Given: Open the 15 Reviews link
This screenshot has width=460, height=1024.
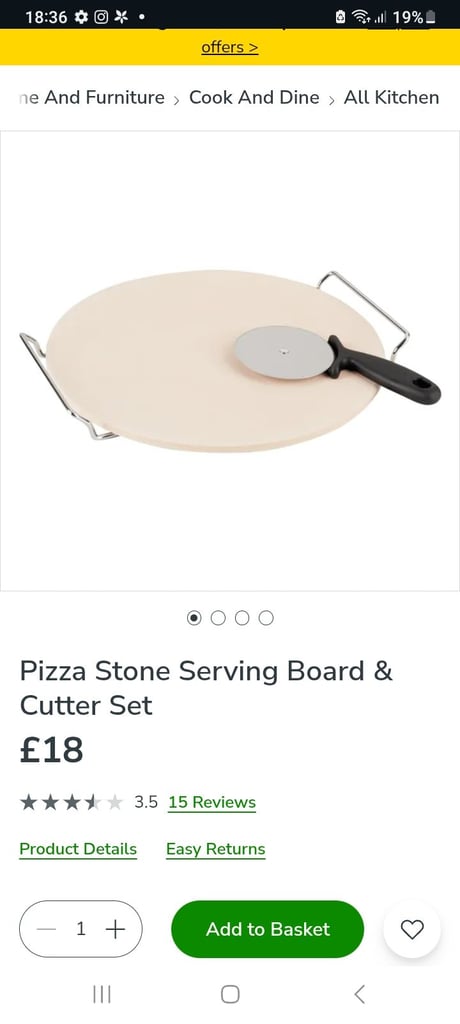Looking at the screenshot, I should [212, 802].
